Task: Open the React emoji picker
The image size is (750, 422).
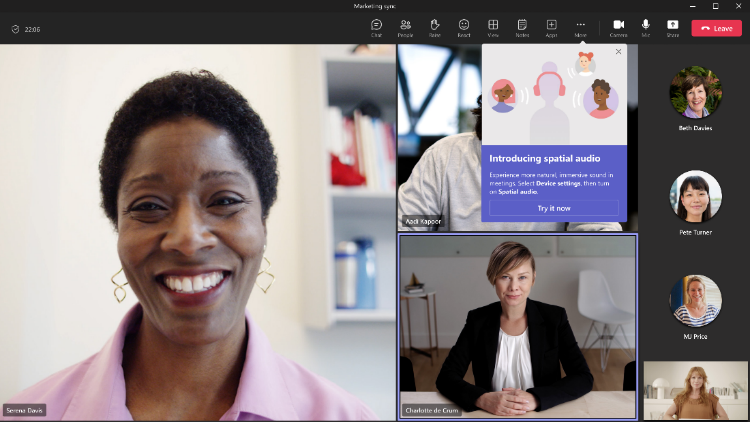Action: [x=464, y=27]
